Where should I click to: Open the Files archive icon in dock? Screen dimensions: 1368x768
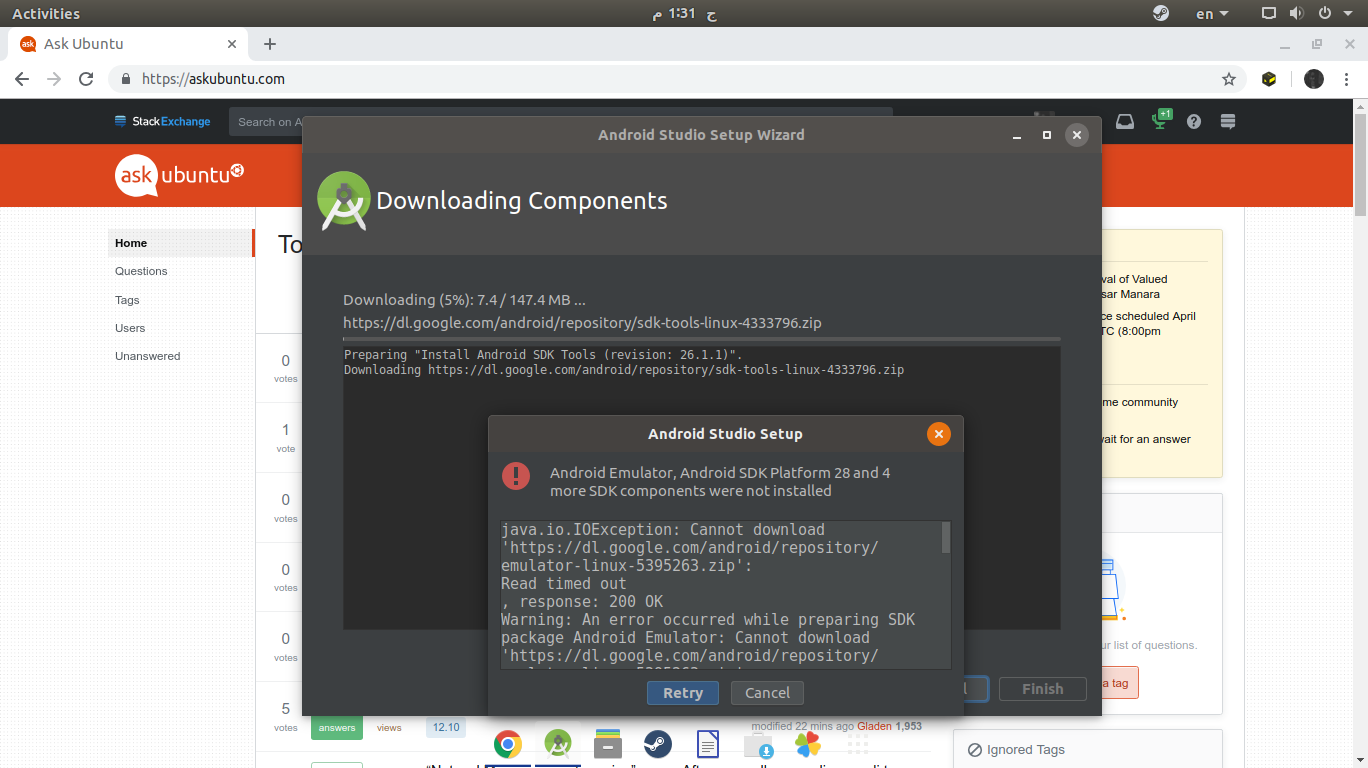(607, 744)
